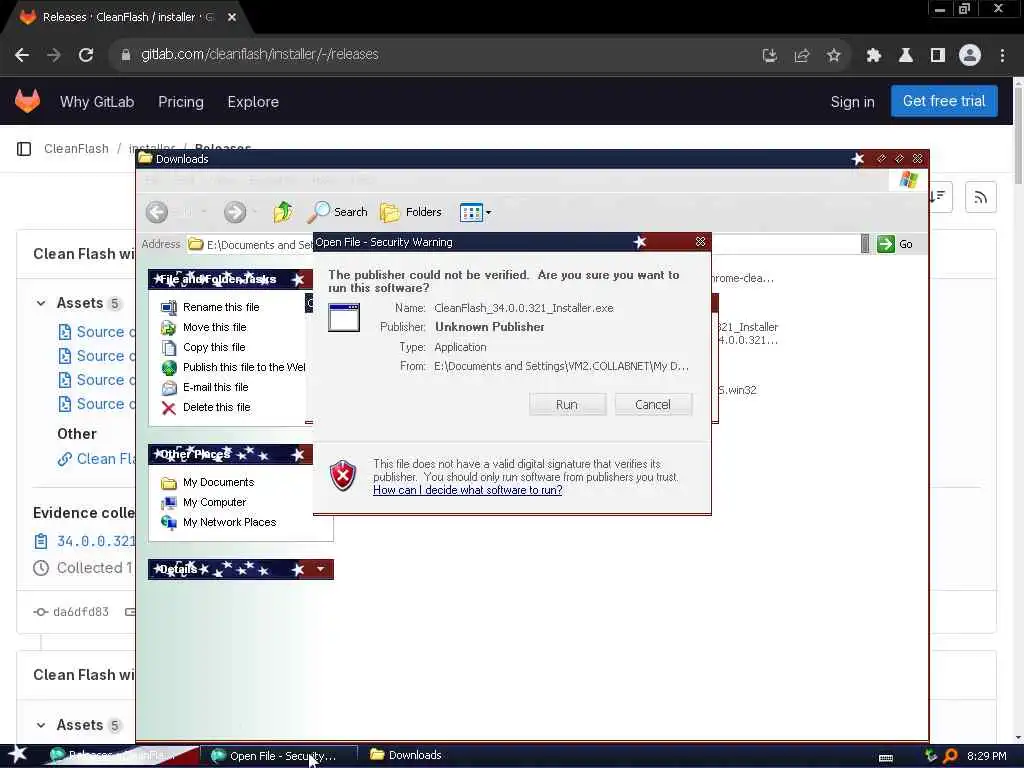Click RSS feed icon on GitLab page
This screenshot has width=1024, height=768.
980,197
